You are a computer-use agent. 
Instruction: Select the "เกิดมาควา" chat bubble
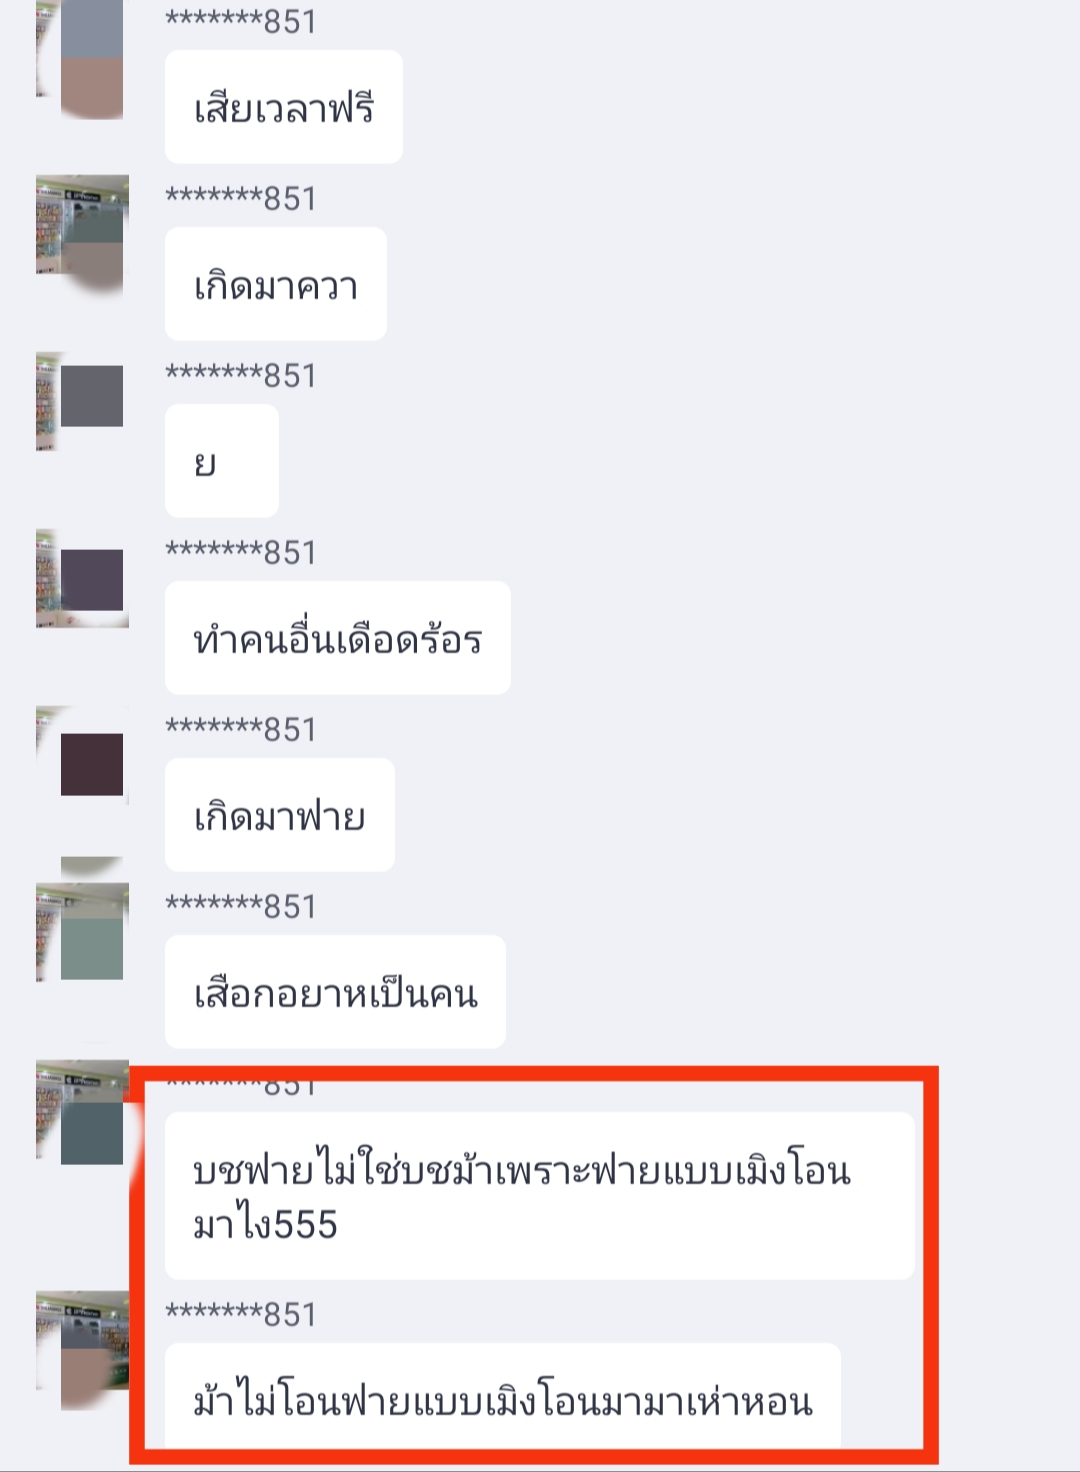[x=276, y=284]
